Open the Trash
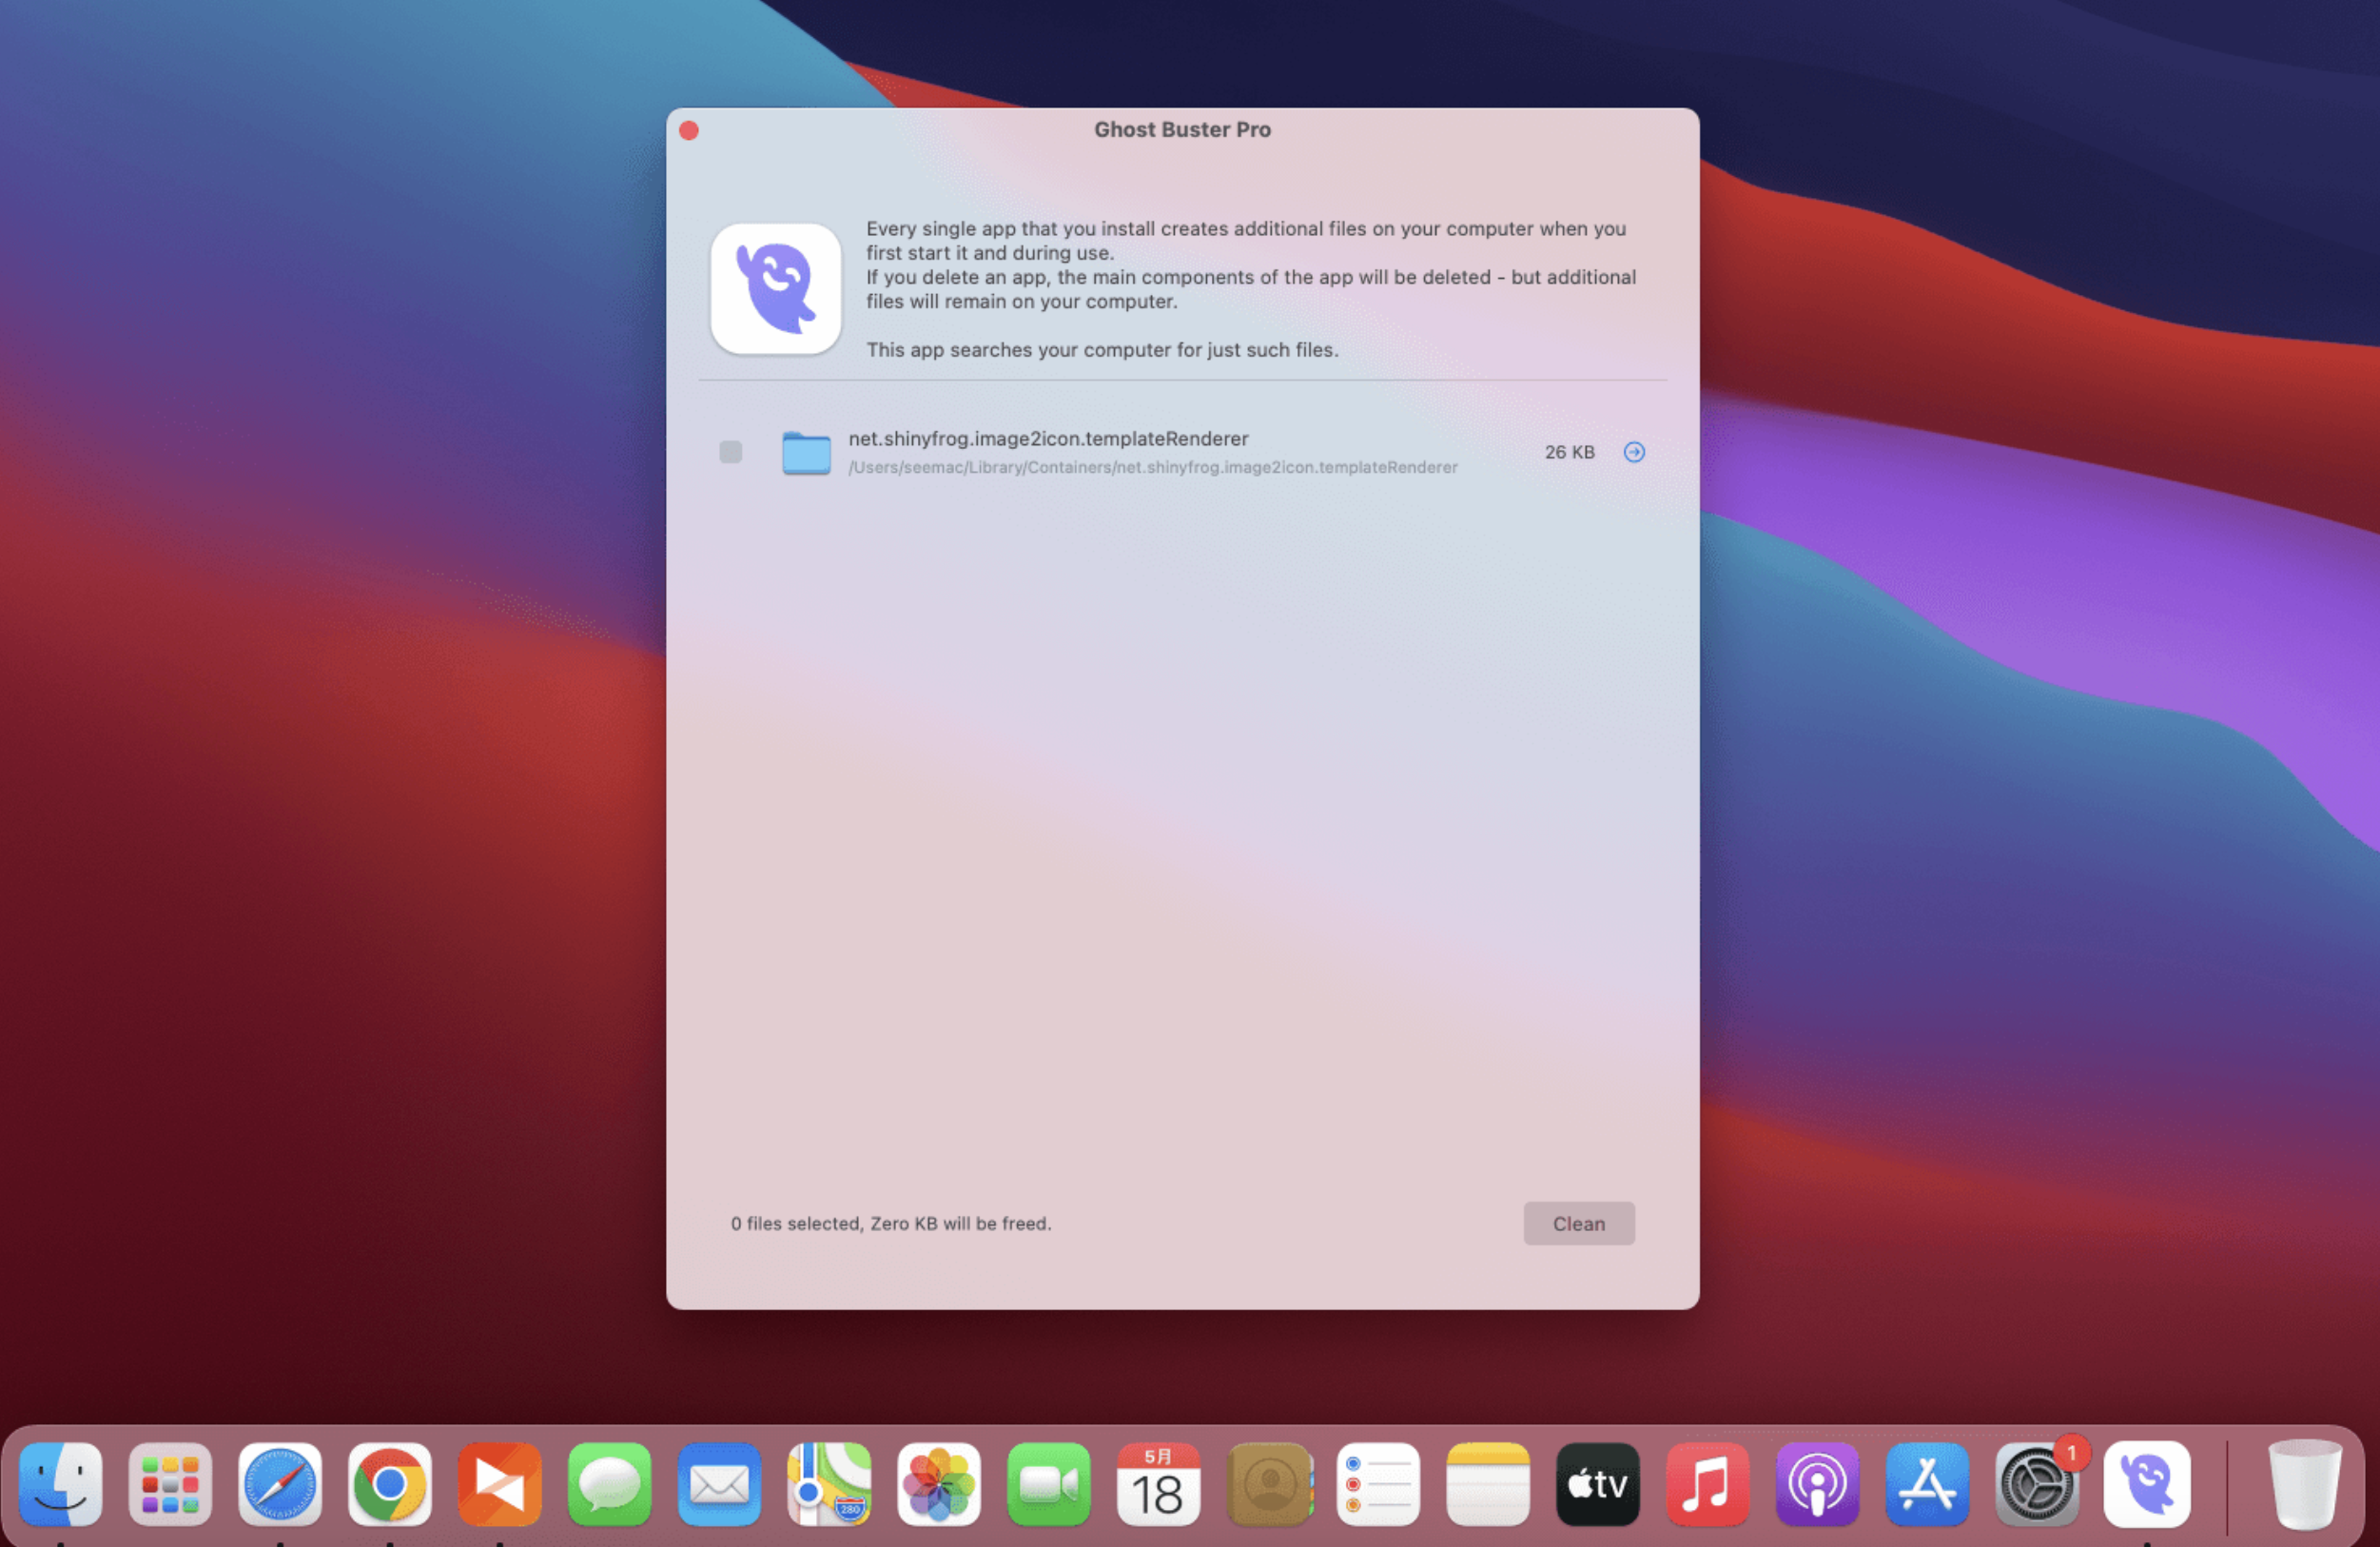The image size is (2380, 1547). tap(2307, 1485)
